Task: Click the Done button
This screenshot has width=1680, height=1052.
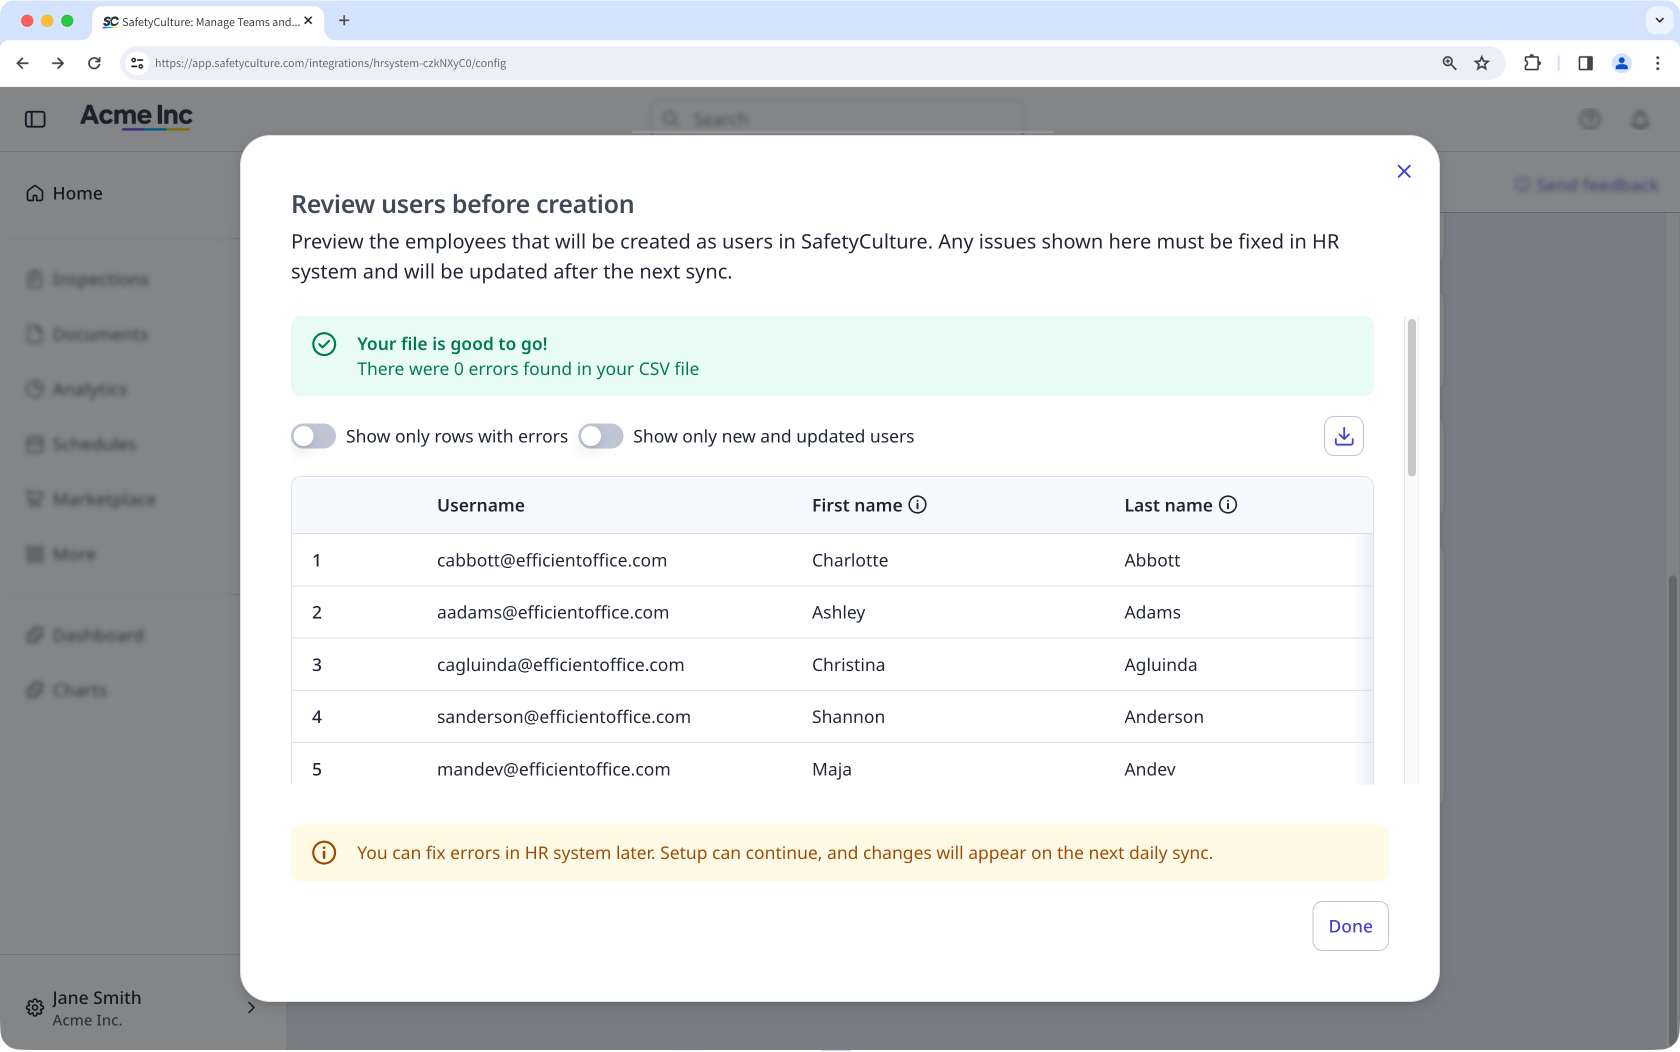Action: [1350, 926]
